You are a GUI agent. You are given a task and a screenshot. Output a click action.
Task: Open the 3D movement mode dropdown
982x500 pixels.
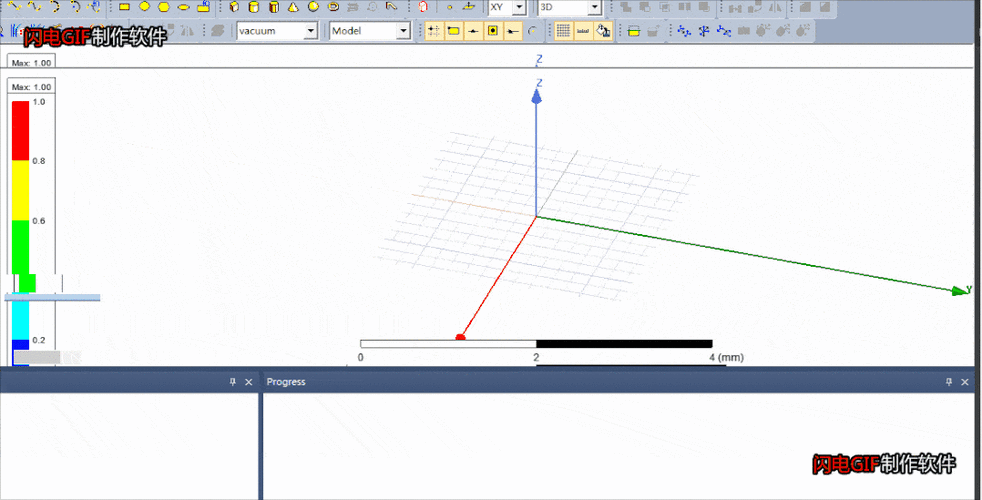point(594,7)
